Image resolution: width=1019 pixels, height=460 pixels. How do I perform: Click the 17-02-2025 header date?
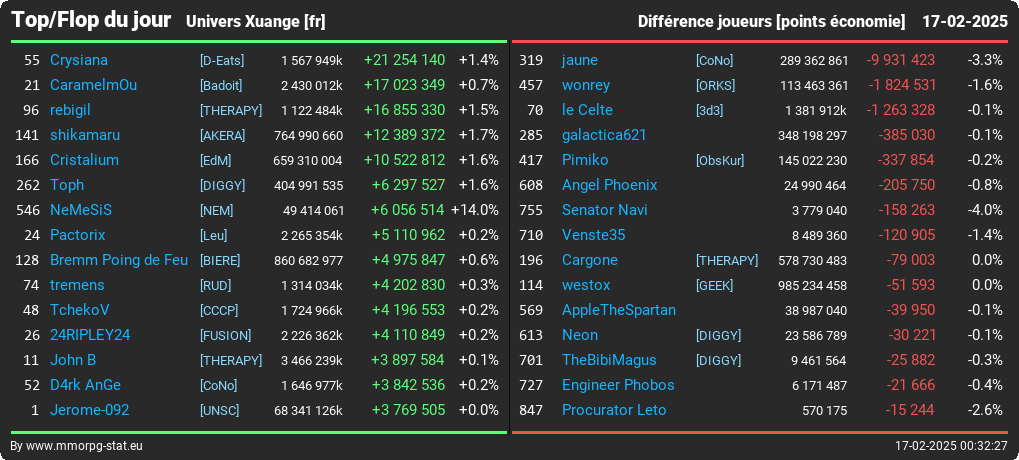click(965, 21)
